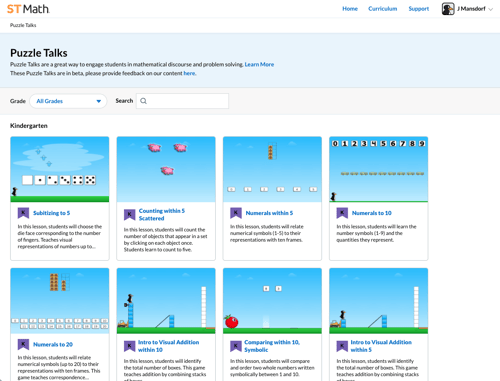Open the Support menu item
The image size is (500, 381).
coord(419,9)
